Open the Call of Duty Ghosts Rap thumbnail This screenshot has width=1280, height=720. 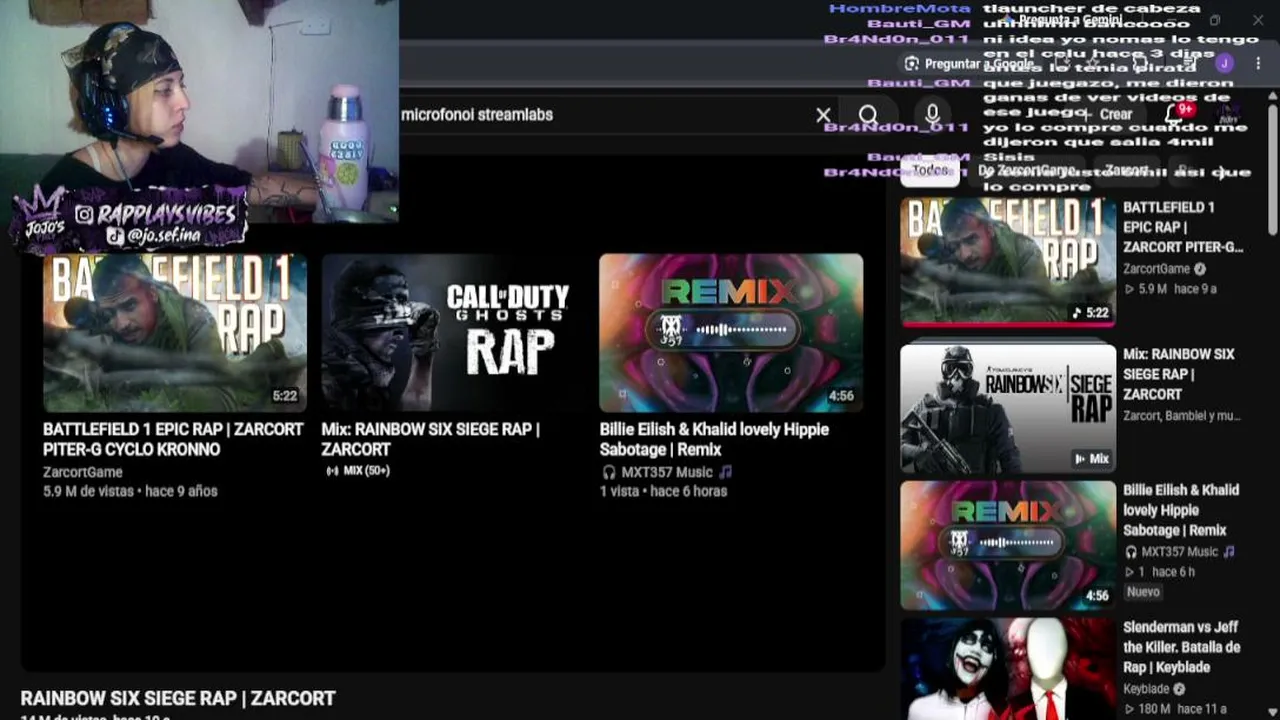(x=453, y=332)
